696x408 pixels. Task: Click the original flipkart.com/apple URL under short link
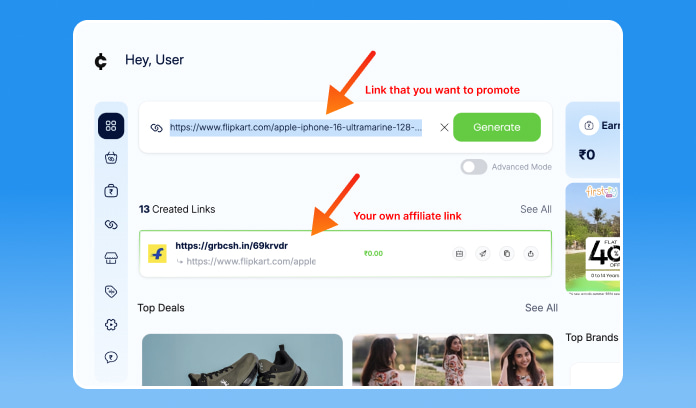251,261
